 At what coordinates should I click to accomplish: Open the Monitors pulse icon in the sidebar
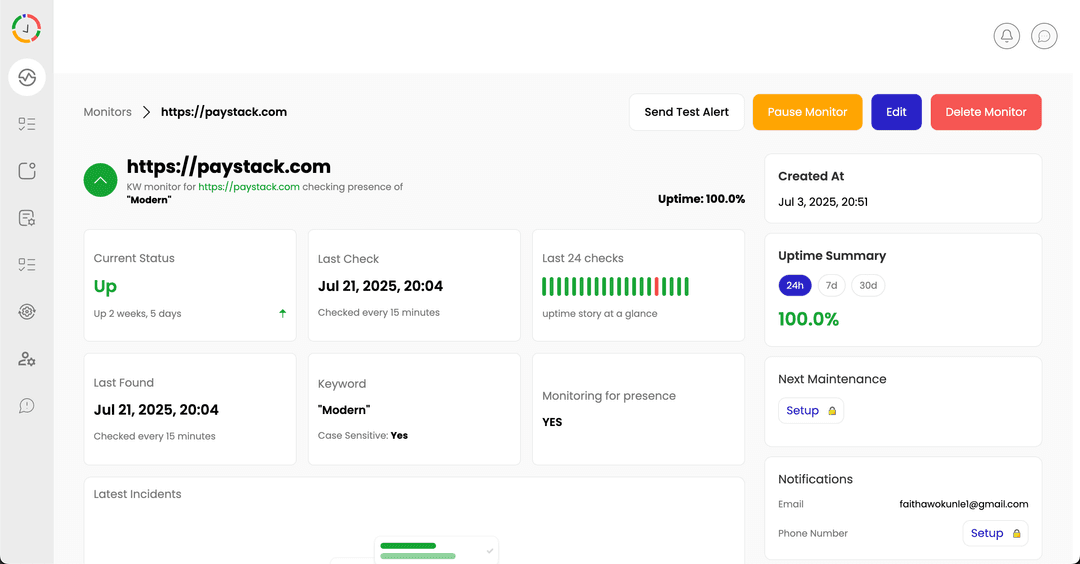(27, 77)
